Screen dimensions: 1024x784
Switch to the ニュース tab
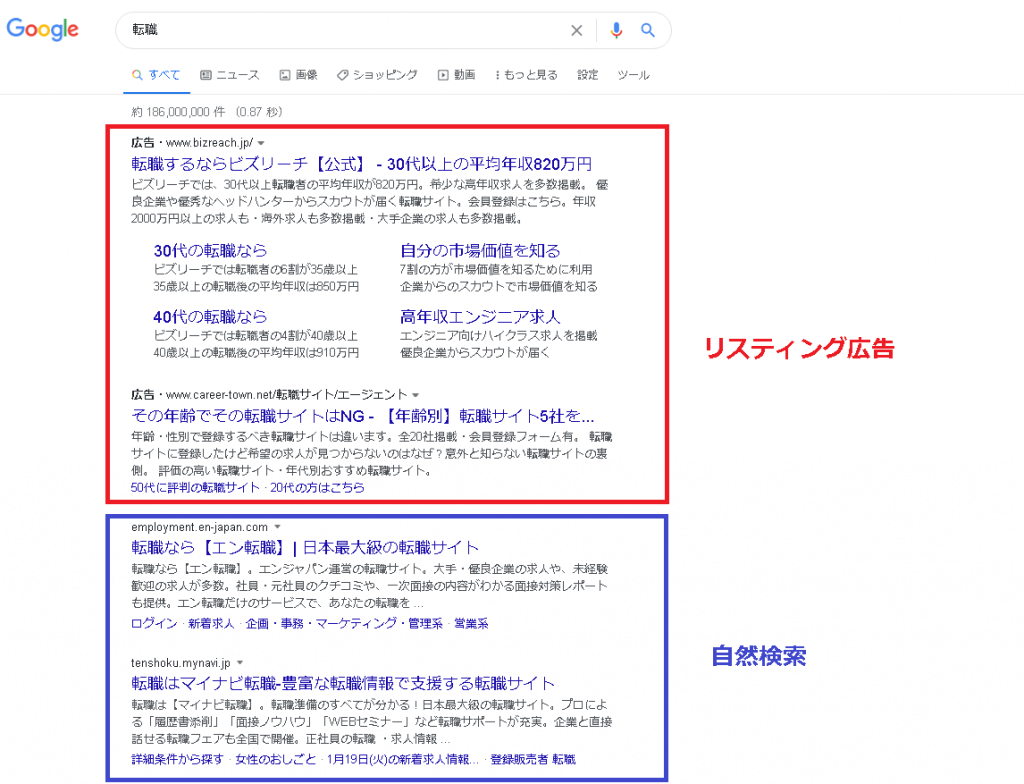pos(230,74)
